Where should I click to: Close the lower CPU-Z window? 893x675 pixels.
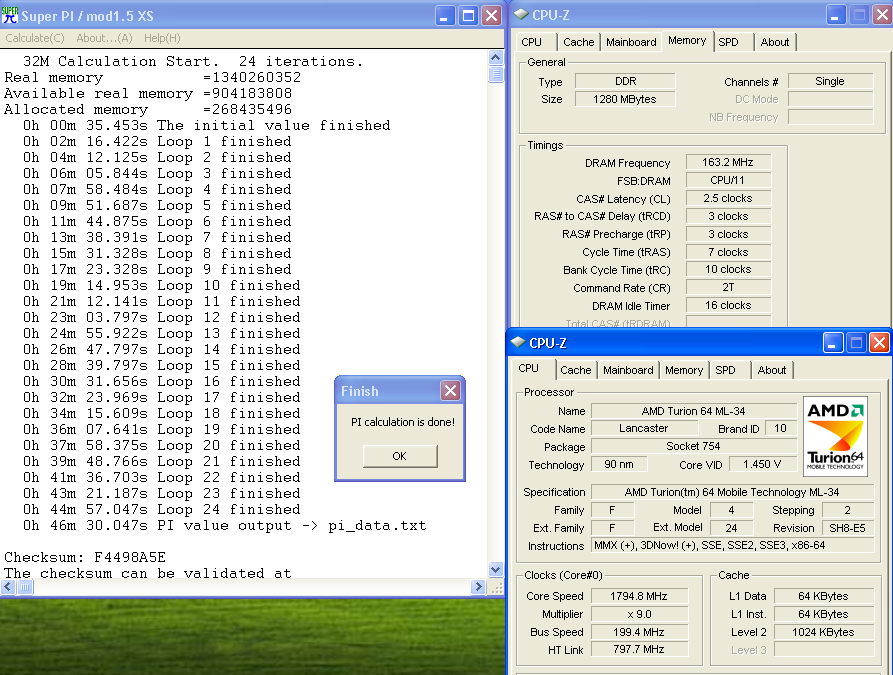click(879, 343)
